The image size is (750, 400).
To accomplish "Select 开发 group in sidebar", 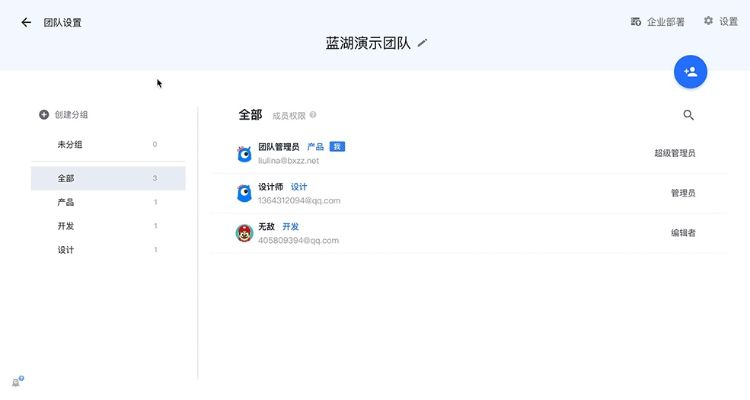I will [x=108, y=226].
